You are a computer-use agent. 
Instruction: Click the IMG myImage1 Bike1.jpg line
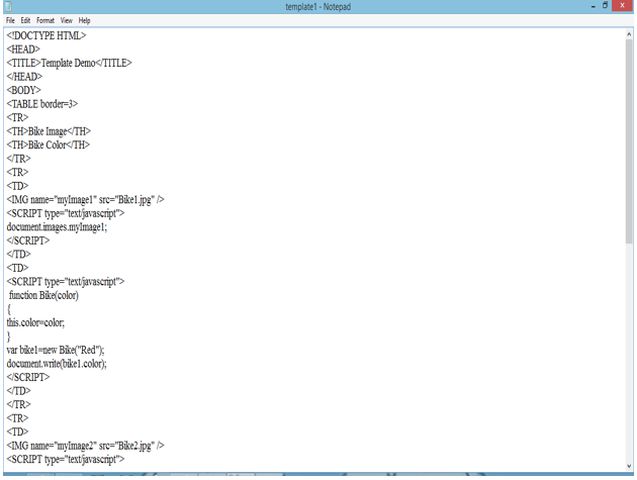[x=85, y=200]
